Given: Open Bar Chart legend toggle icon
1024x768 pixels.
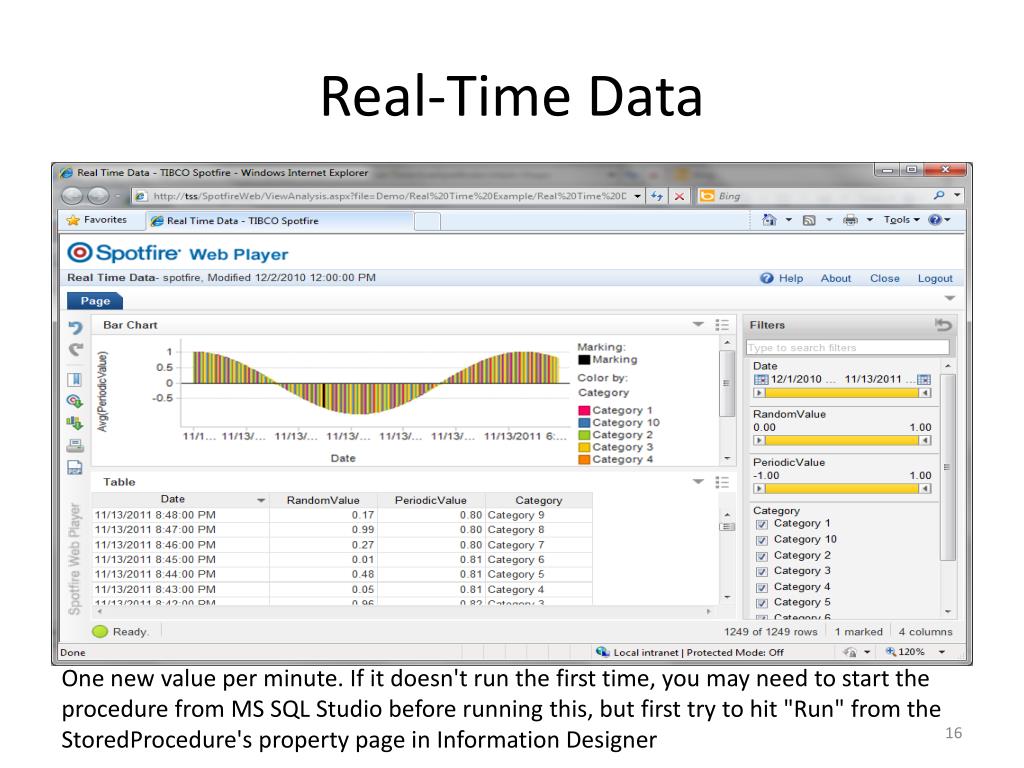Looking at the screenshot, I should coord(722,325).
